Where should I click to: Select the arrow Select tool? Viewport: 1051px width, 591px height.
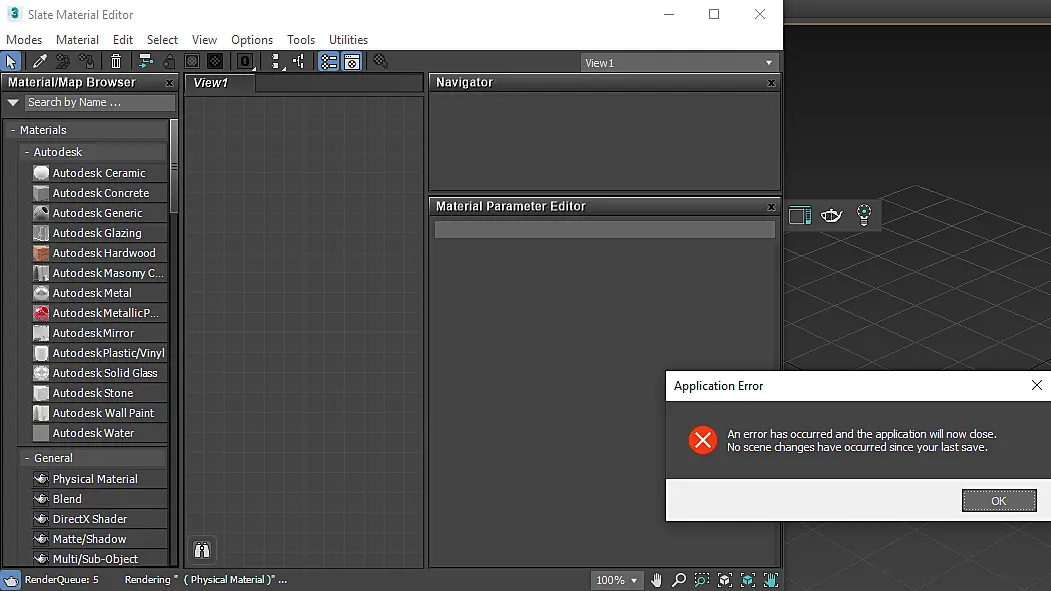tap(11, 62)
